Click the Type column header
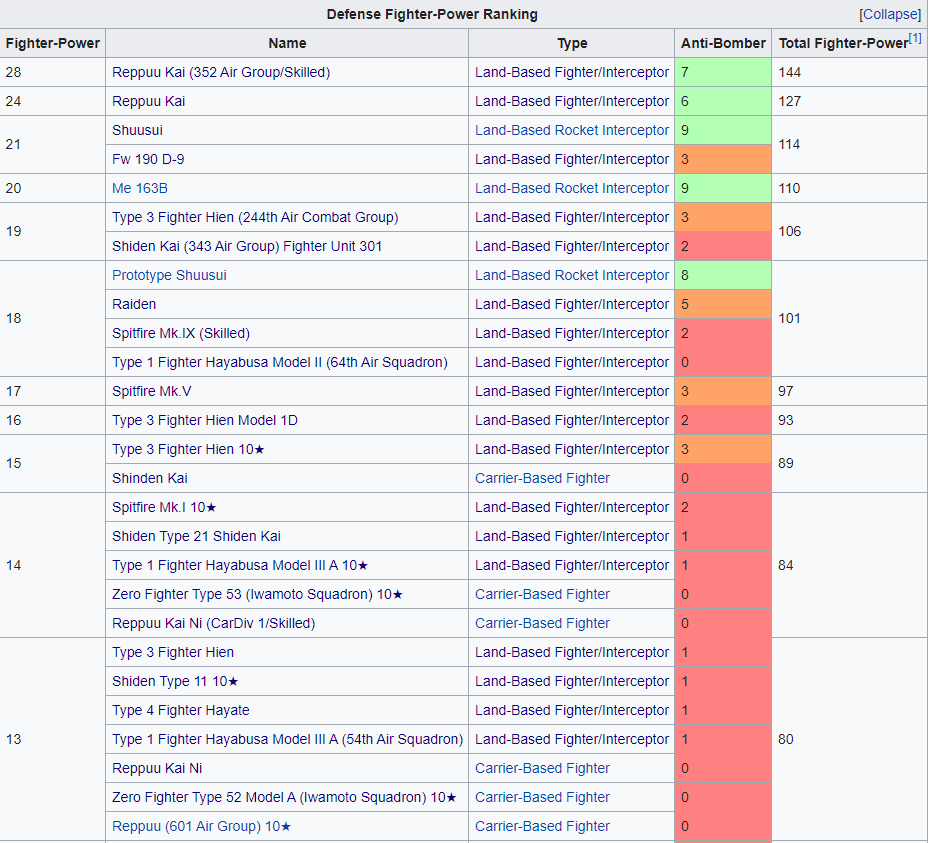This screenshot has height=843, width=929. tap(572, 43)
